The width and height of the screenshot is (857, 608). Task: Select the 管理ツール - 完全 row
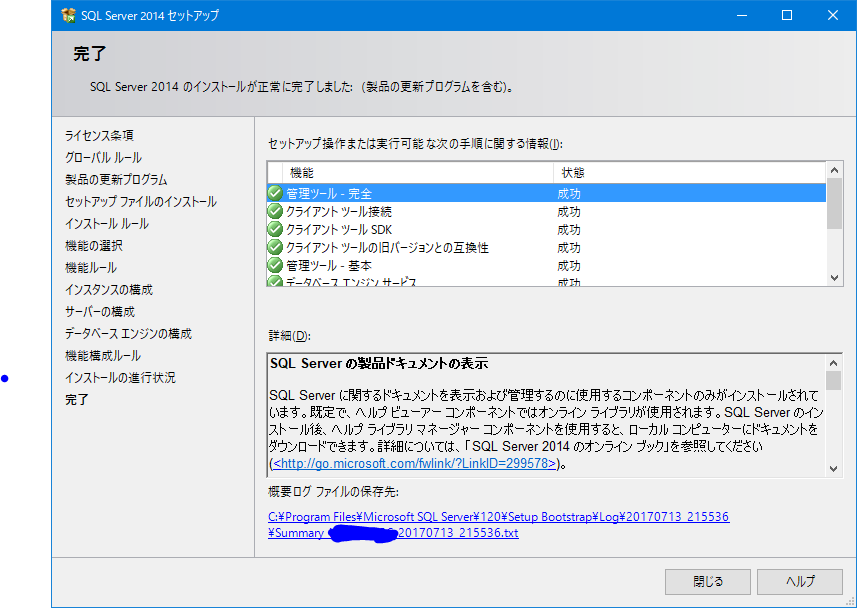[x=547, y=193]
